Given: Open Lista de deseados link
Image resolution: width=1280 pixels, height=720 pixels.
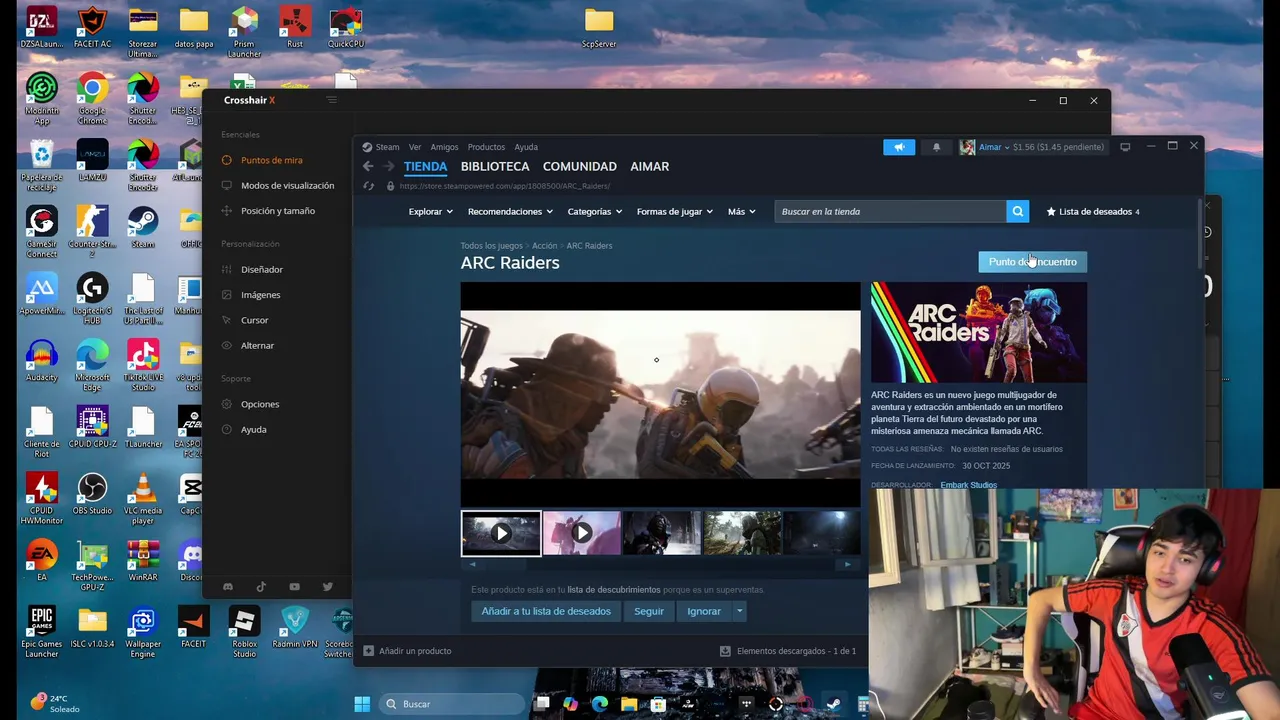Looking at the screenshot, I should tap(1092, 211).
